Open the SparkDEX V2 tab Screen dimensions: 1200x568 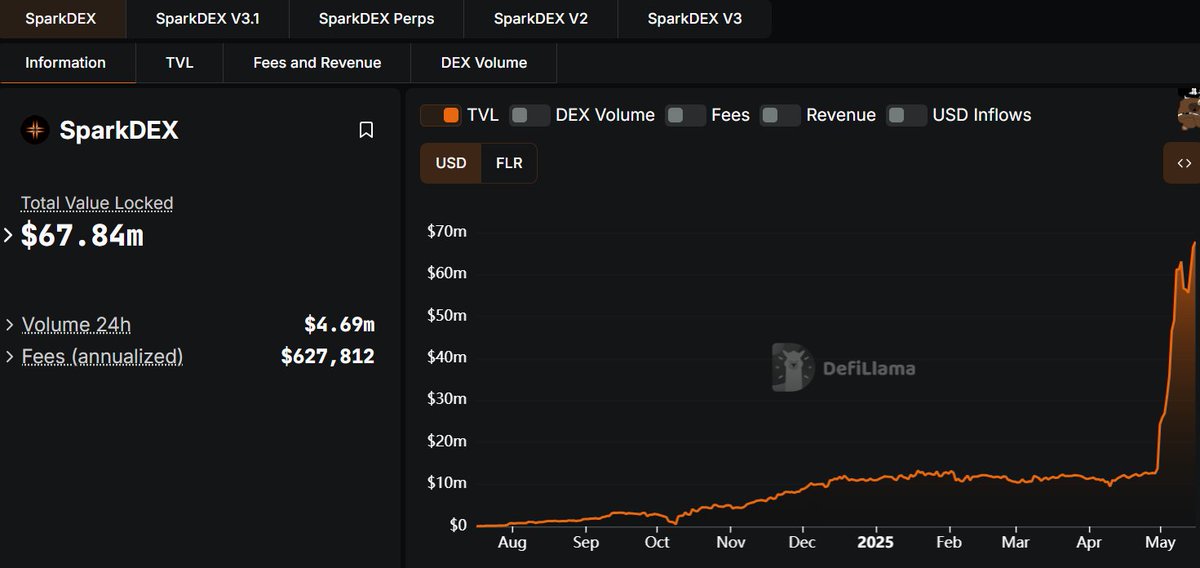click(x=541, y=19)
